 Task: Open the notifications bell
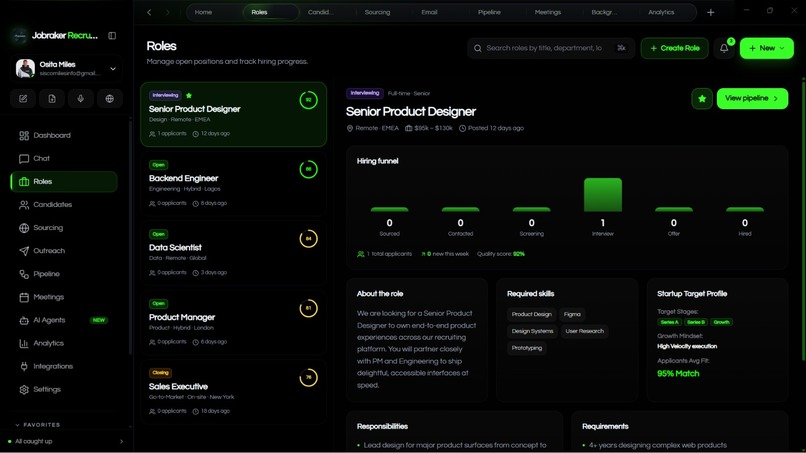pyautogui.click(x=724, y=48)
